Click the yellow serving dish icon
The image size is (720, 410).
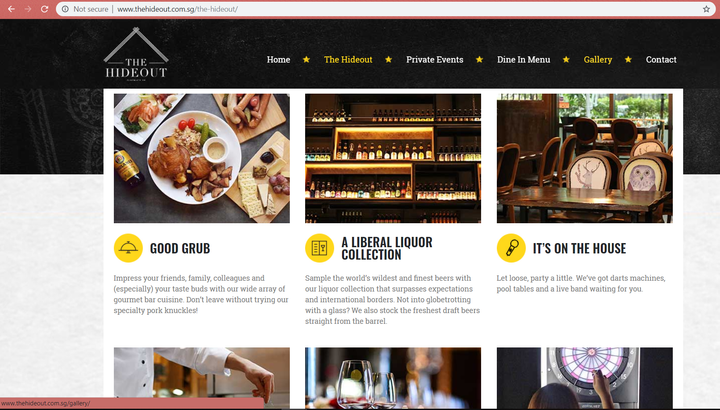(x=128, y=248)
